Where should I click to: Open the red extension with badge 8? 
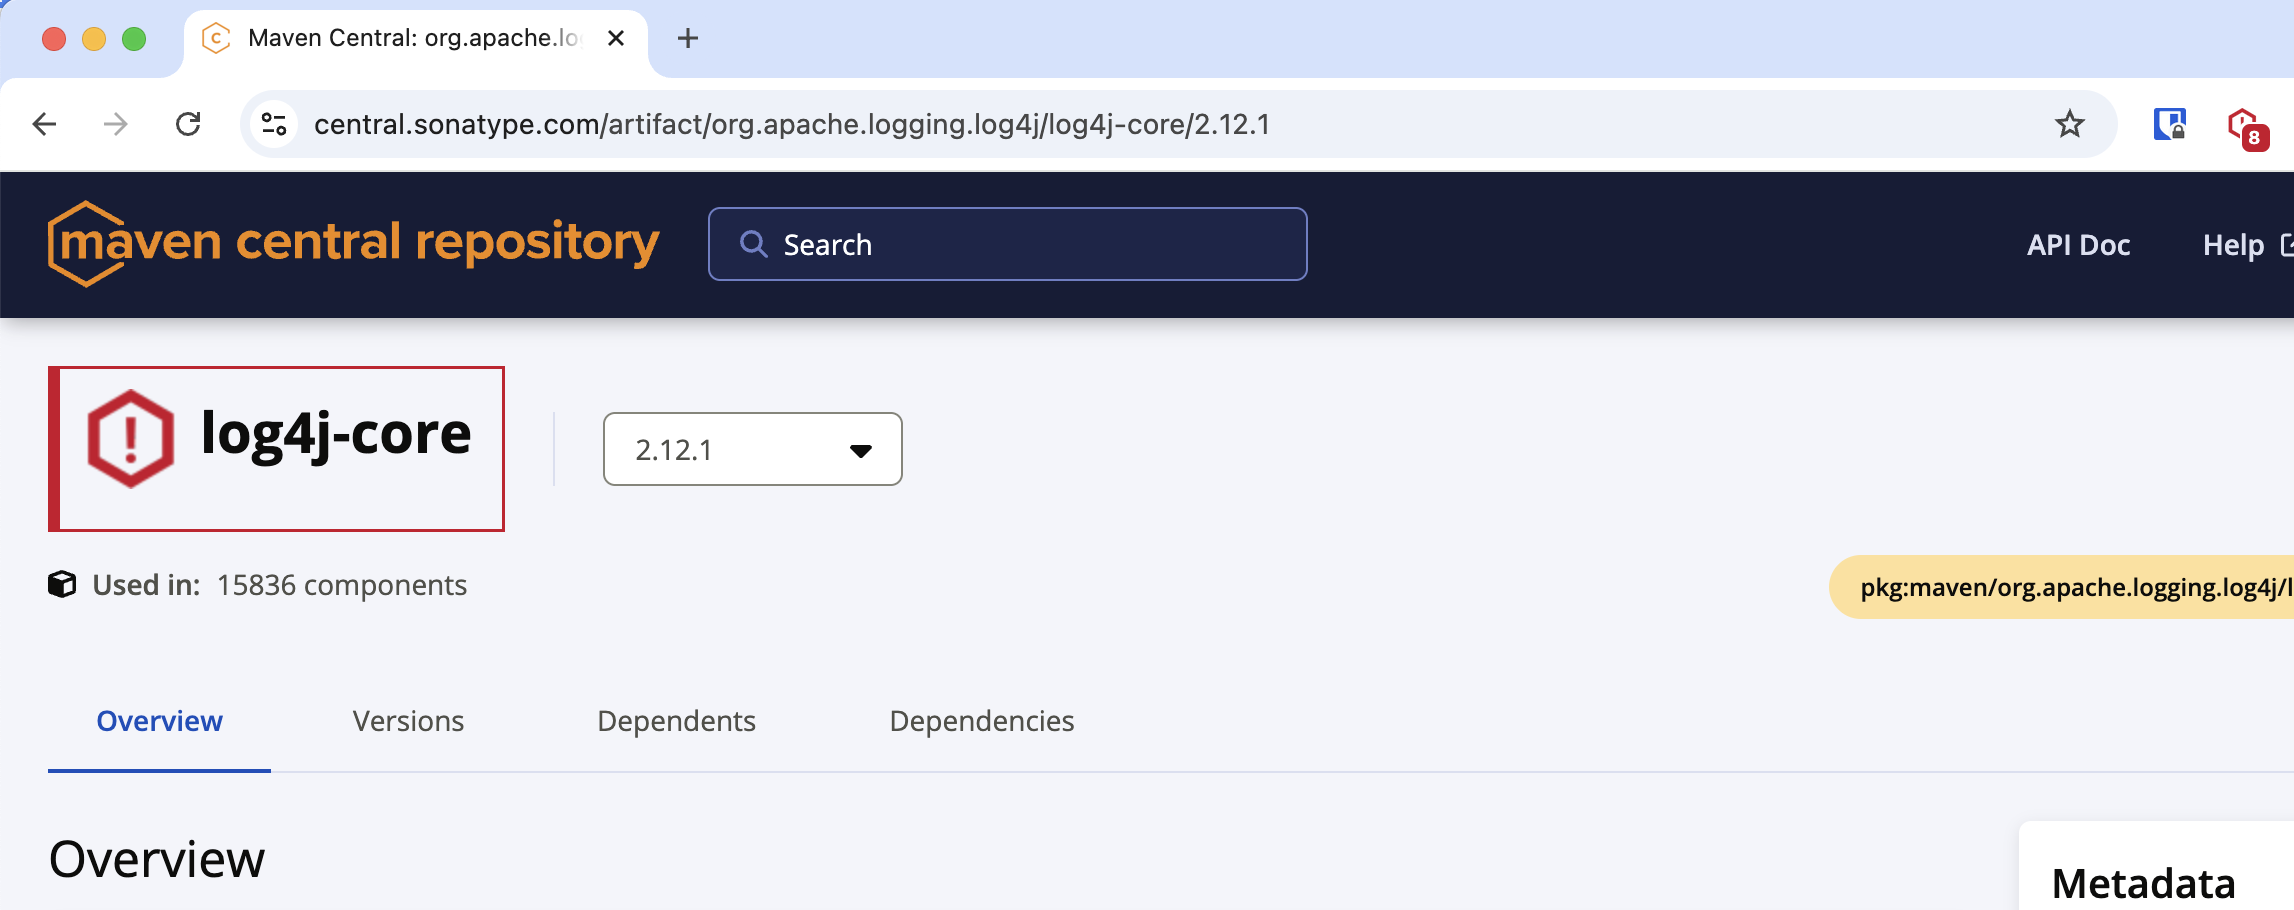pos(2247,128)
